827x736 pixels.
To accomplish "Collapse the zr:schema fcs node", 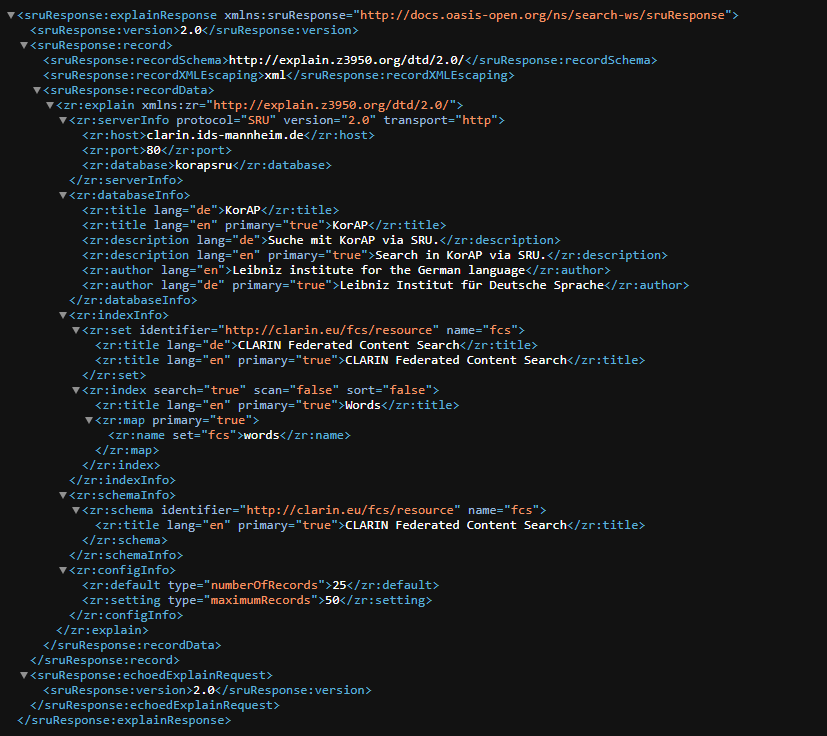I will pyautogui.click(x=76, y=510).
